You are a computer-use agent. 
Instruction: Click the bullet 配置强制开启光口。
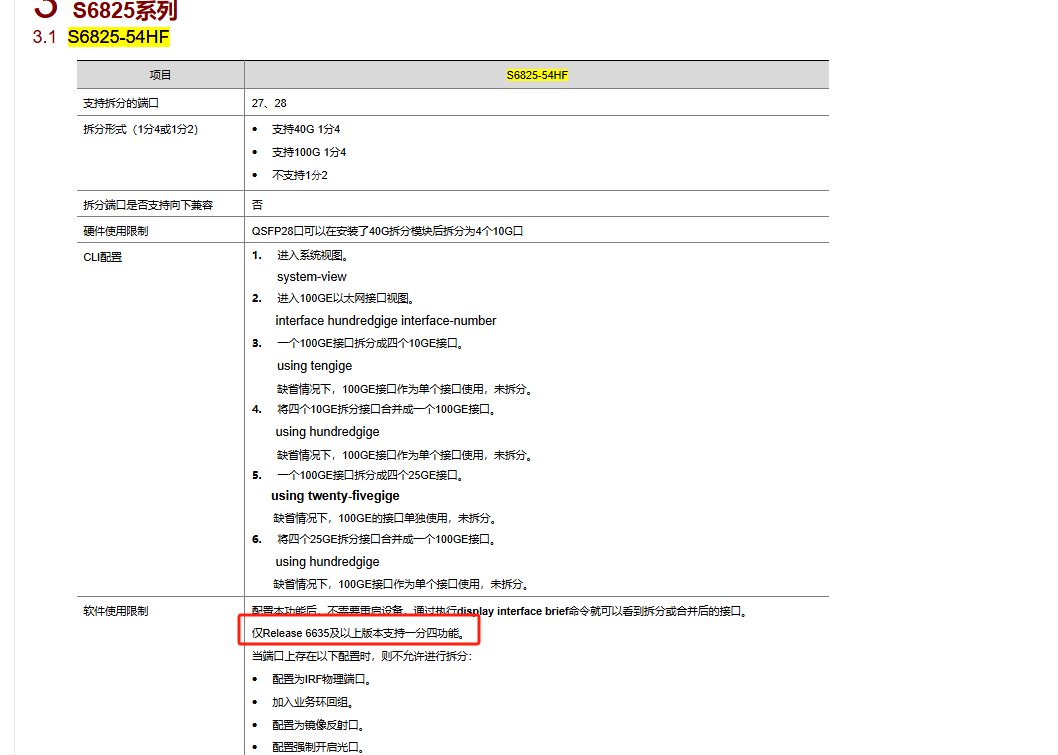(x=318, y=747)
